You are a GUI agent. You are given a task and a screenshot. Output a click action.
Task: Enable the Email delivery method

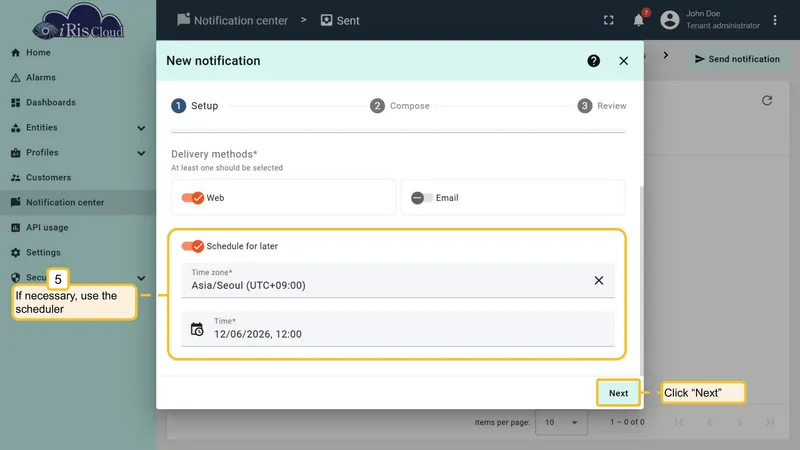[422, 198]
